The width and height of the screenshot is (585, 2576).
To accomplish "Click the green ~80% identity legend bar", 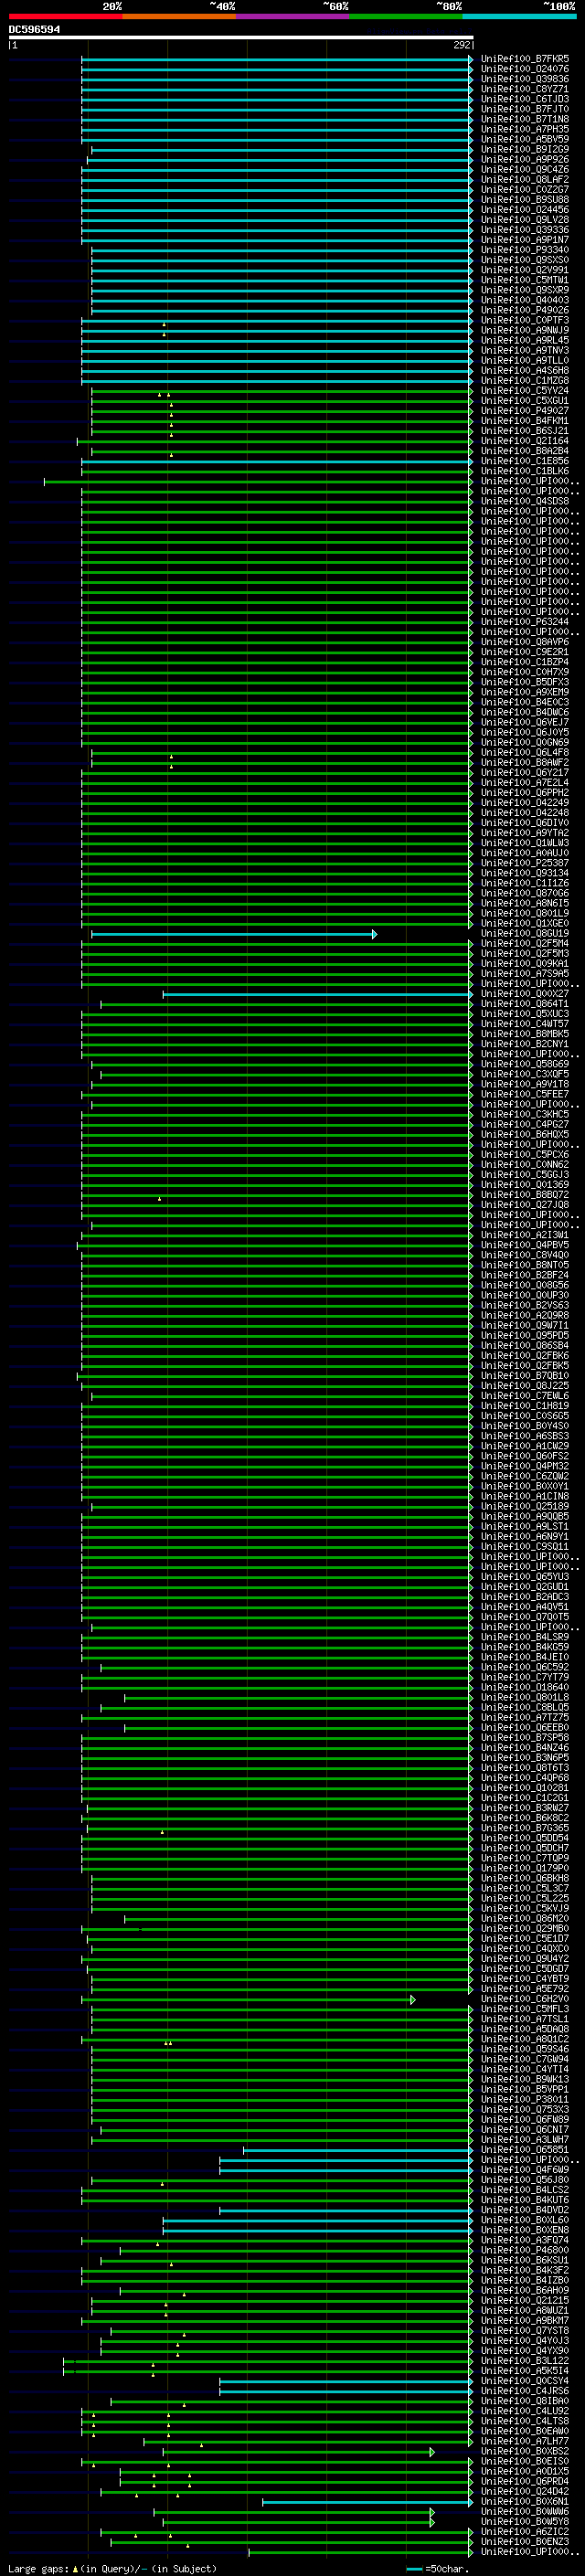I will tap(406, 16).
